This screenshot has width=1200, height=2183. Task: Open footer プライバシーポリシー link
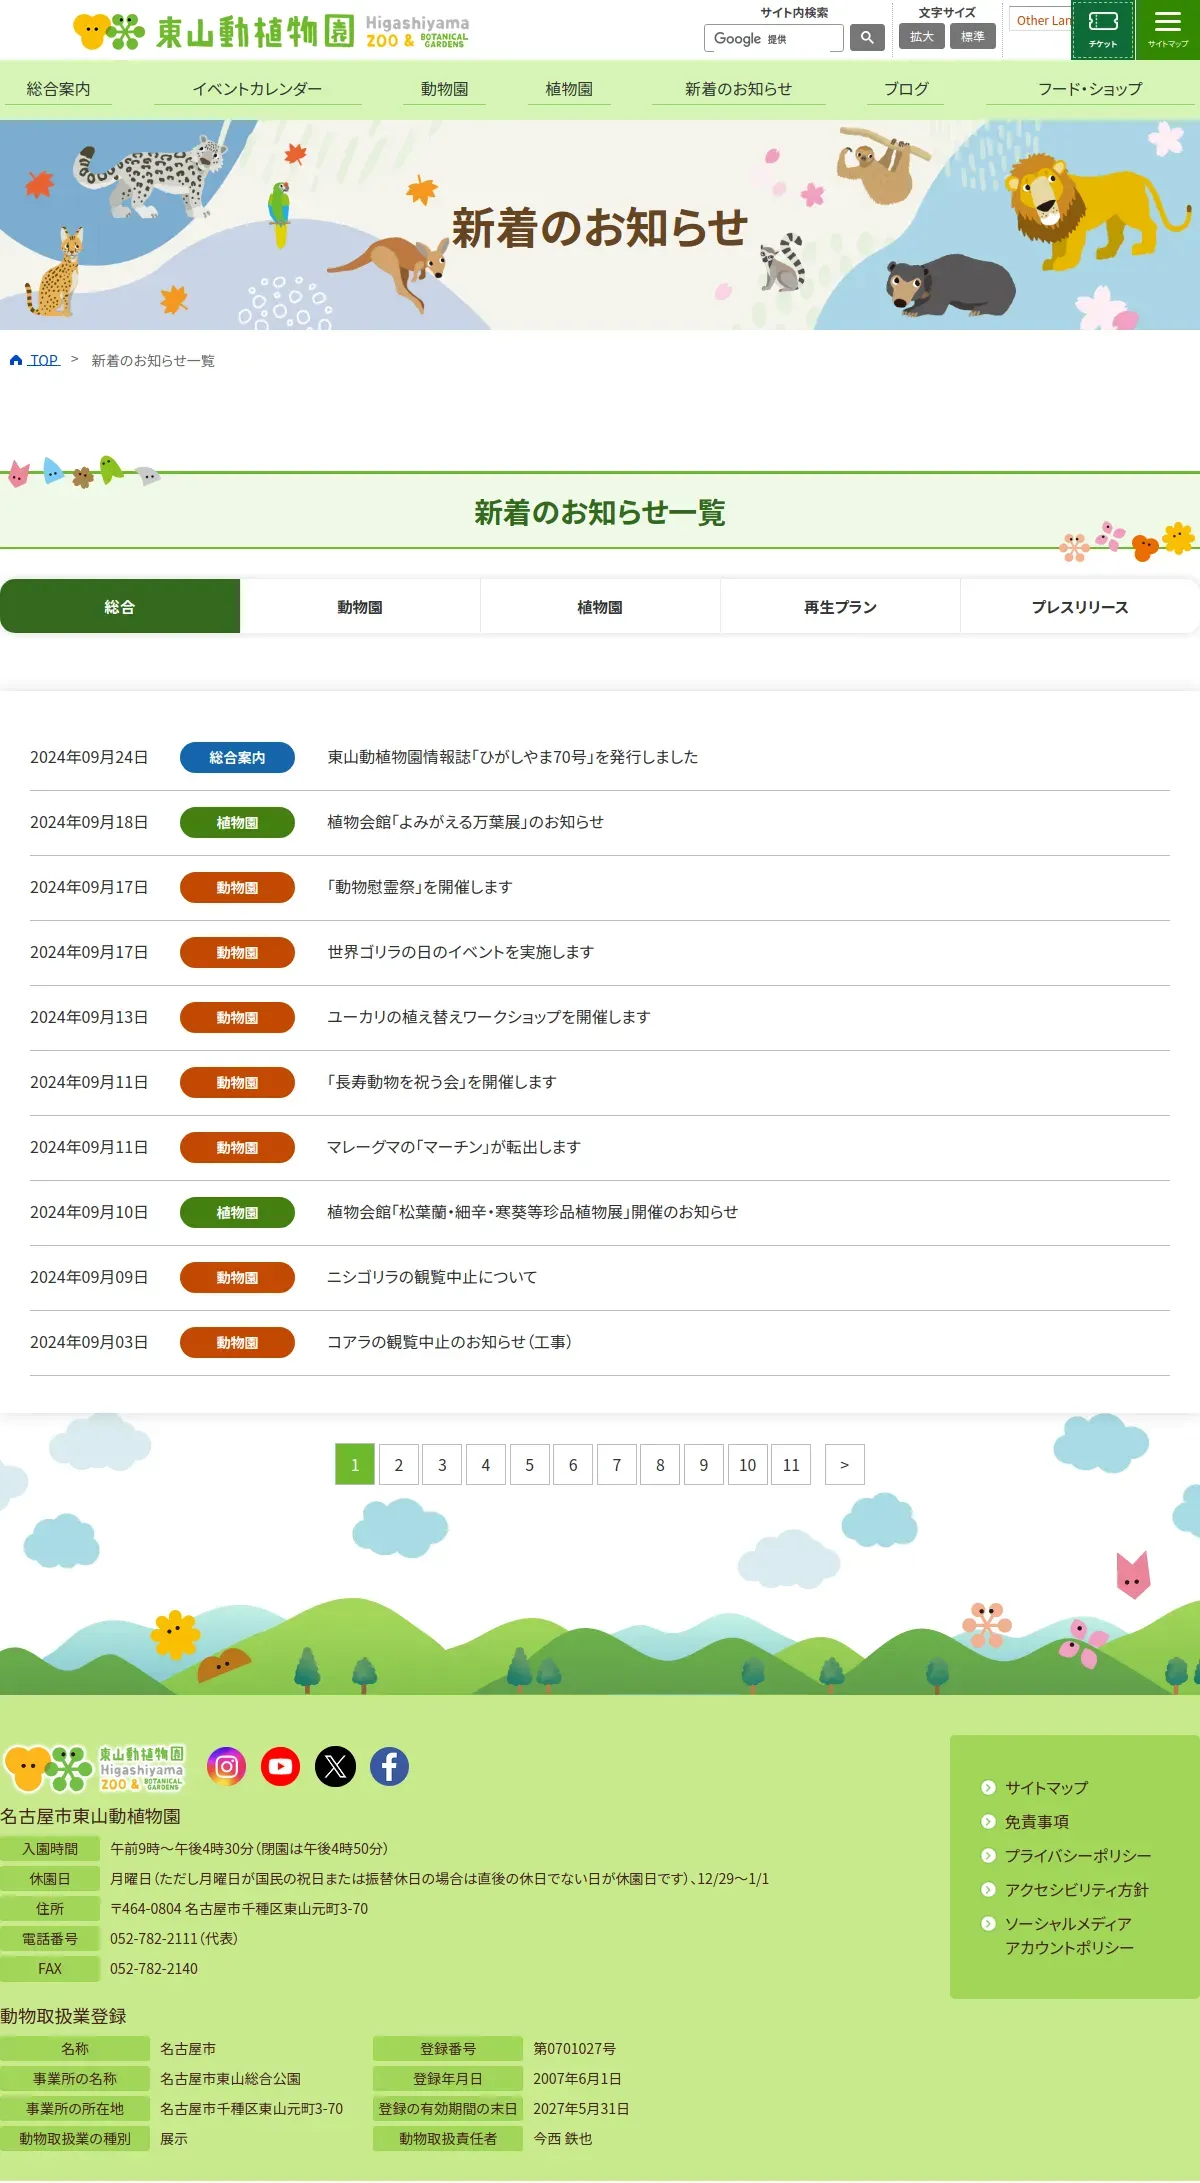[1077, 1855]
